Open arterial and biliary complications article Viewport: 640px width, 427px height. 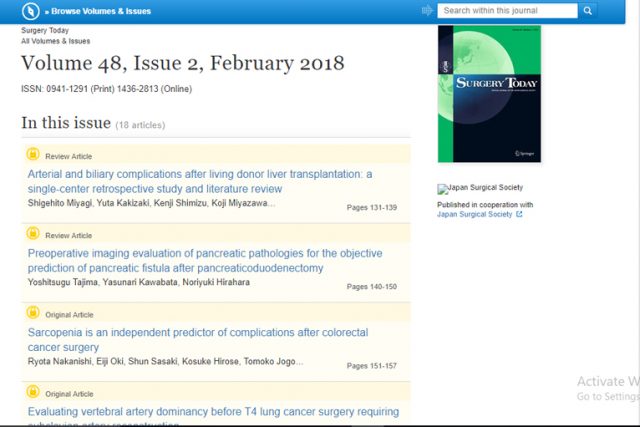click(199, 181)
